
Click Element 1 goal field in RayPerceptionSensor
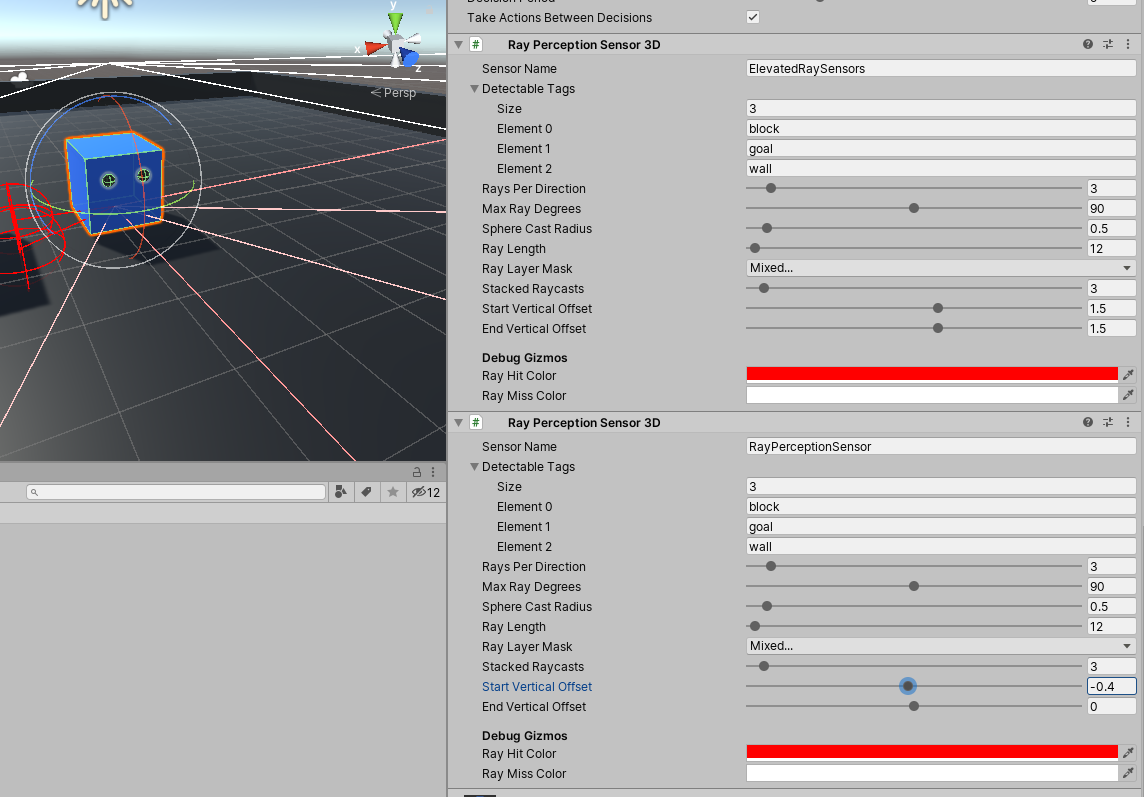point(941,526)
